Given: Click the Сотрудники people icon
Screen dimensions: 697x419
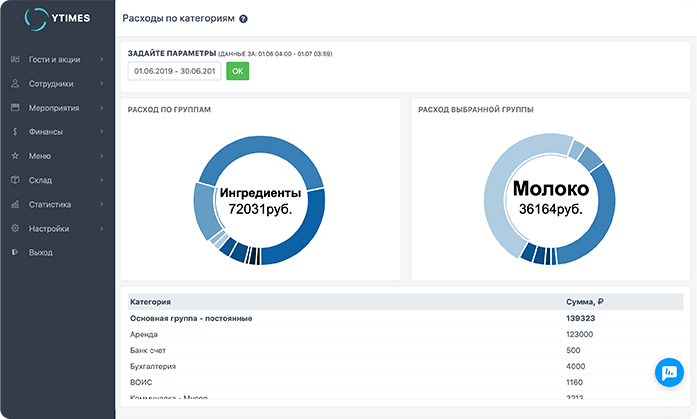Looking at the screenshot, I should pos(15,84).
